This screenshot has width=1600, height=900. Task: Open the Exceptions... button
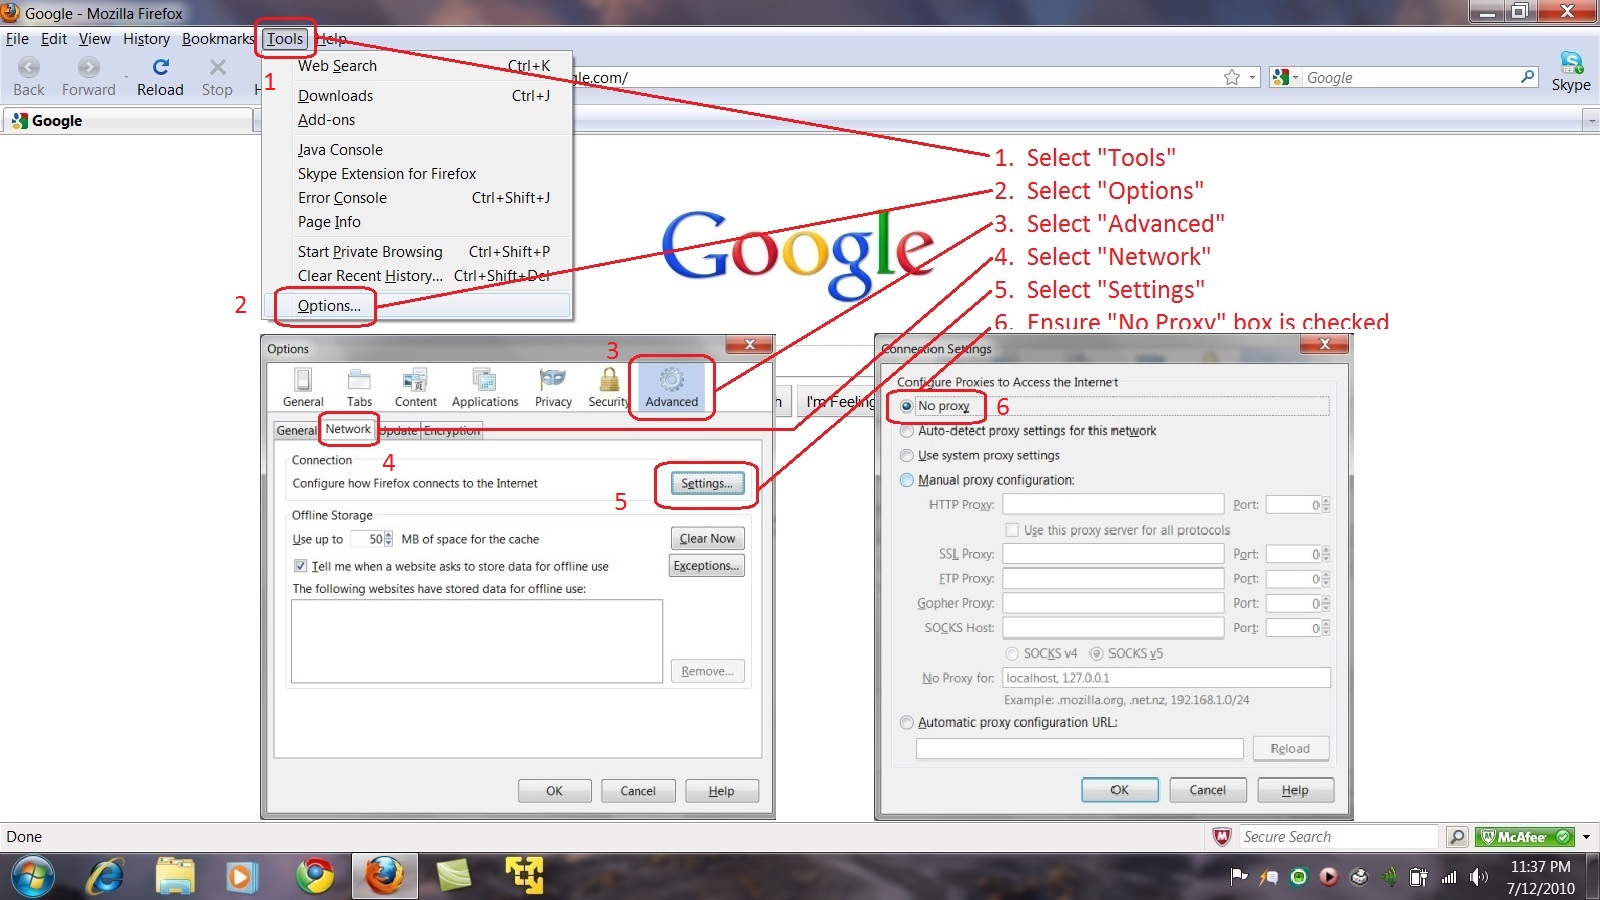click(706, 566)
